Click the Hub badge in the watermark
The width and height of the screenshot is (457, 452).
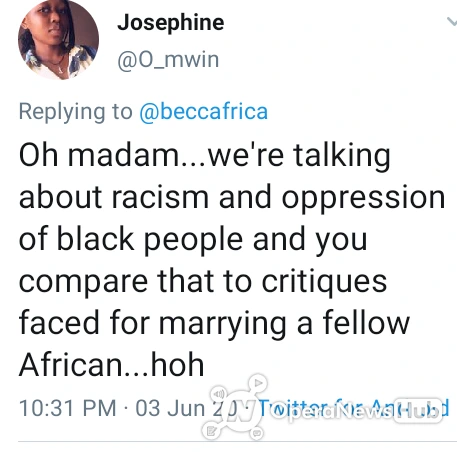(x=418, y=411)
